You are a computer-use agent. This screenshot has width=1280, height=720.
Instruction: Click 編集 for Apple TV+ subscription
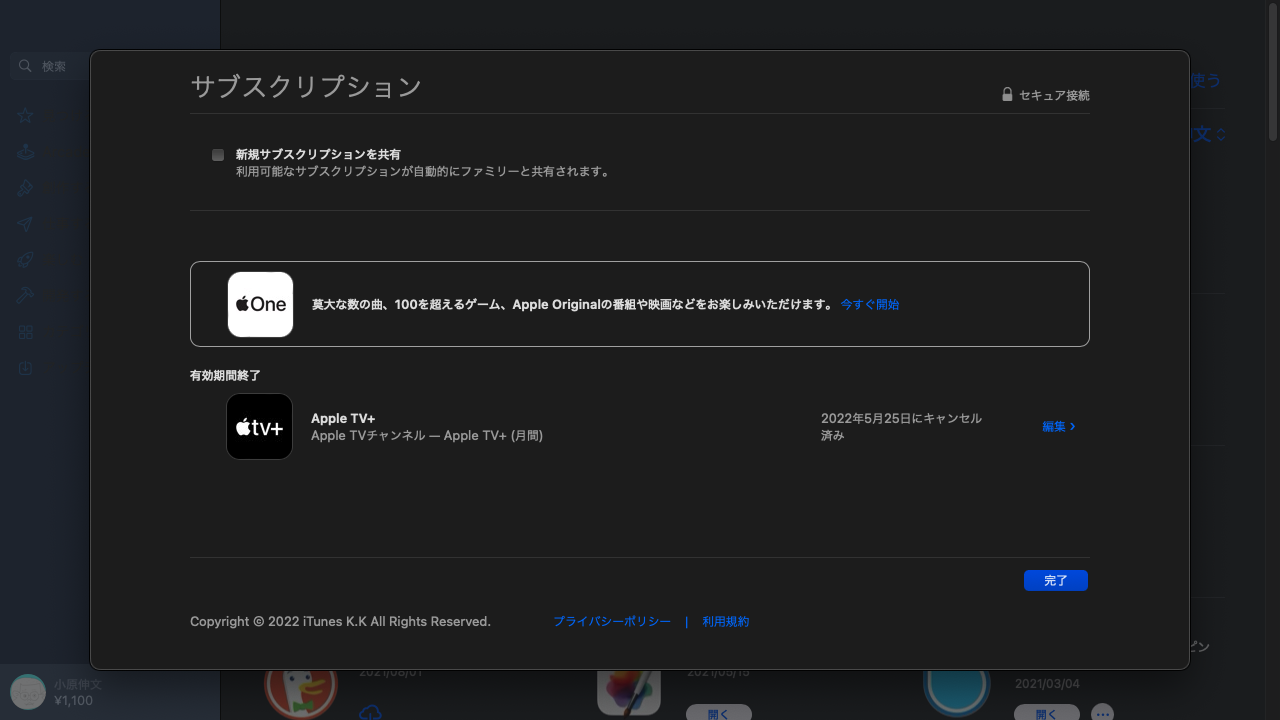click(x=1059, y=426)
